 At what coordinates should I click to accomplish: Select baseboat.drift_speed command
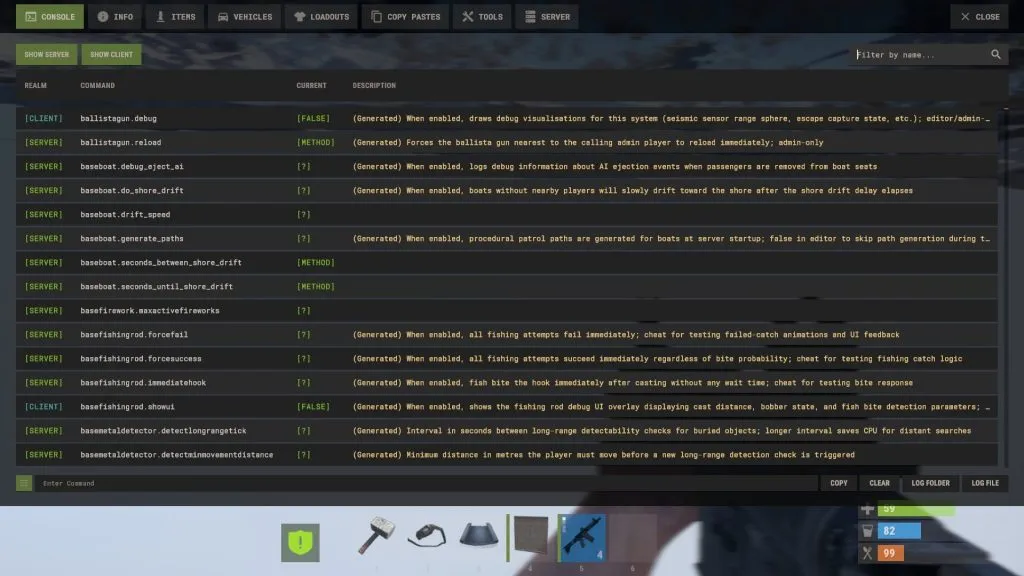tap(507, 214)
